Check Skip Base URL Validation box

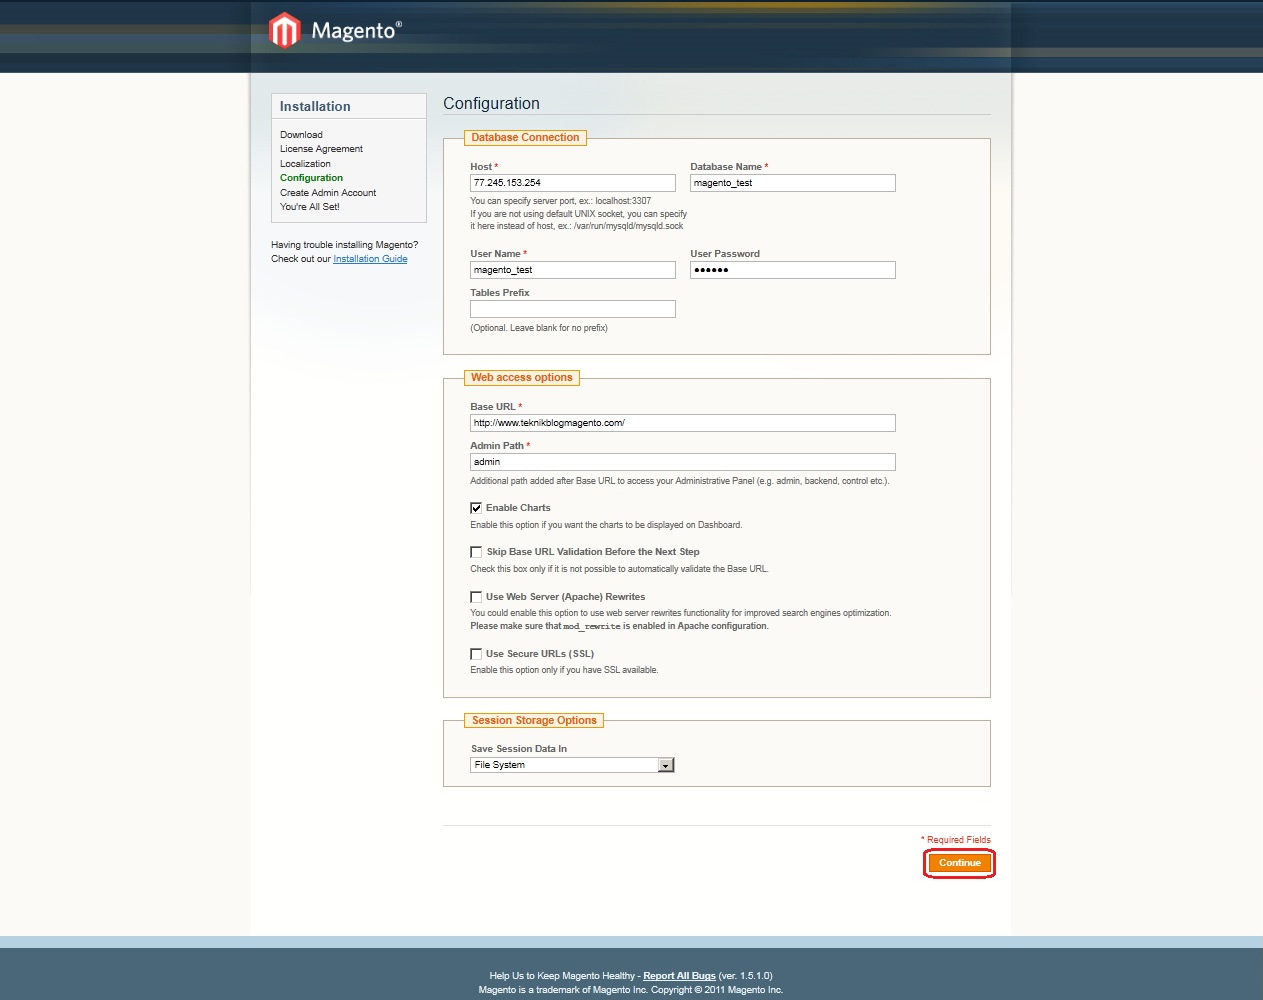pyautogui.click(x=476, y=552)
